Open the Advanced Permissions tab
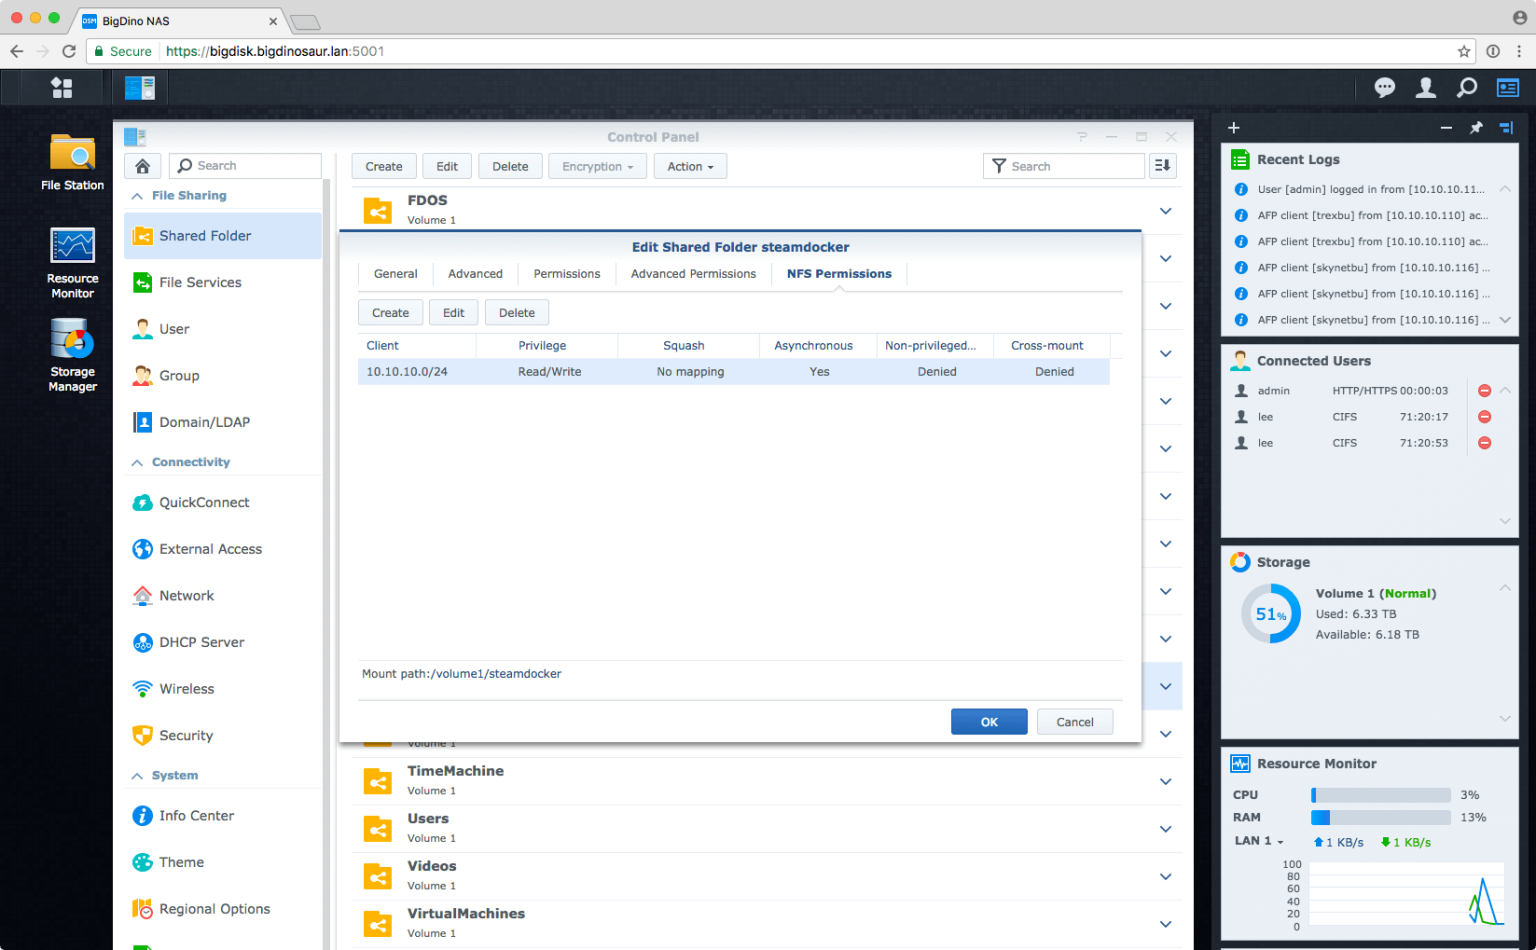 [x=693, y=273]
